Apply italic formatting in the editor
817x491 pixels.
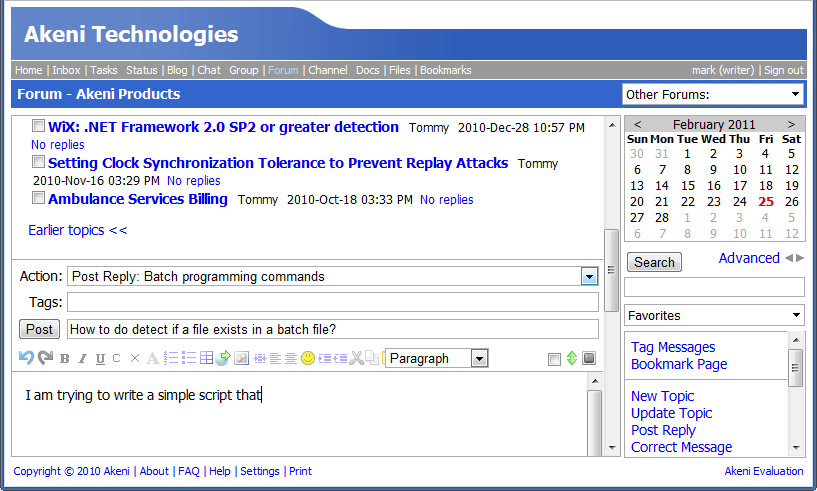(x=83, y=358)
